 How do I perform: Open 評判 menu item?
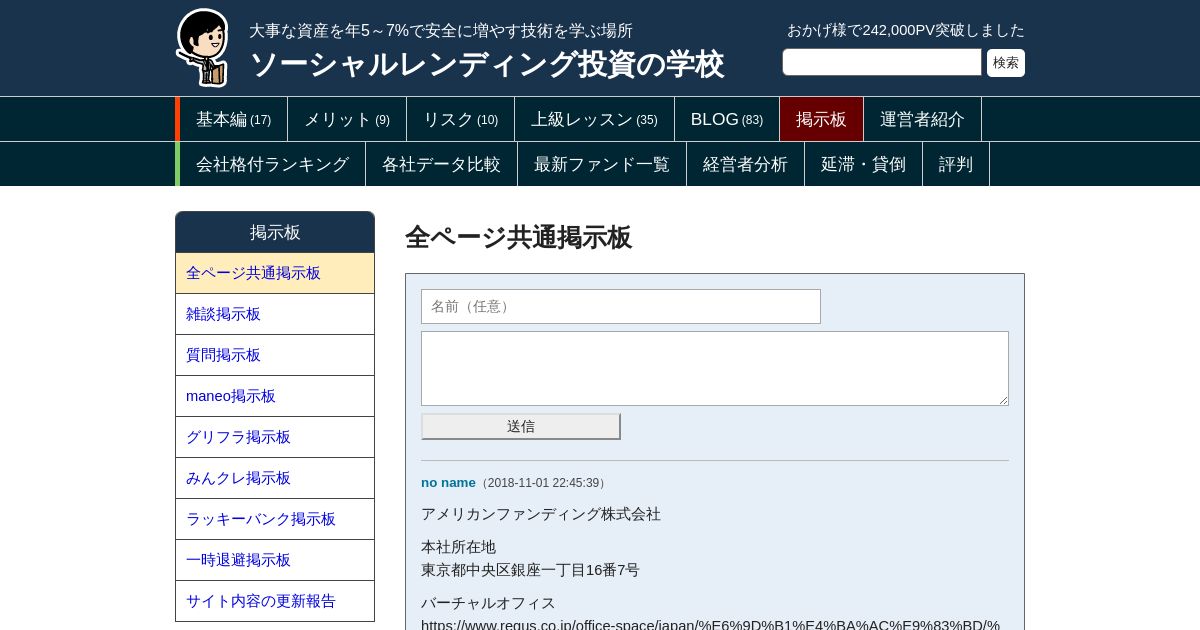pyautogui.click(x=956, y=164)
